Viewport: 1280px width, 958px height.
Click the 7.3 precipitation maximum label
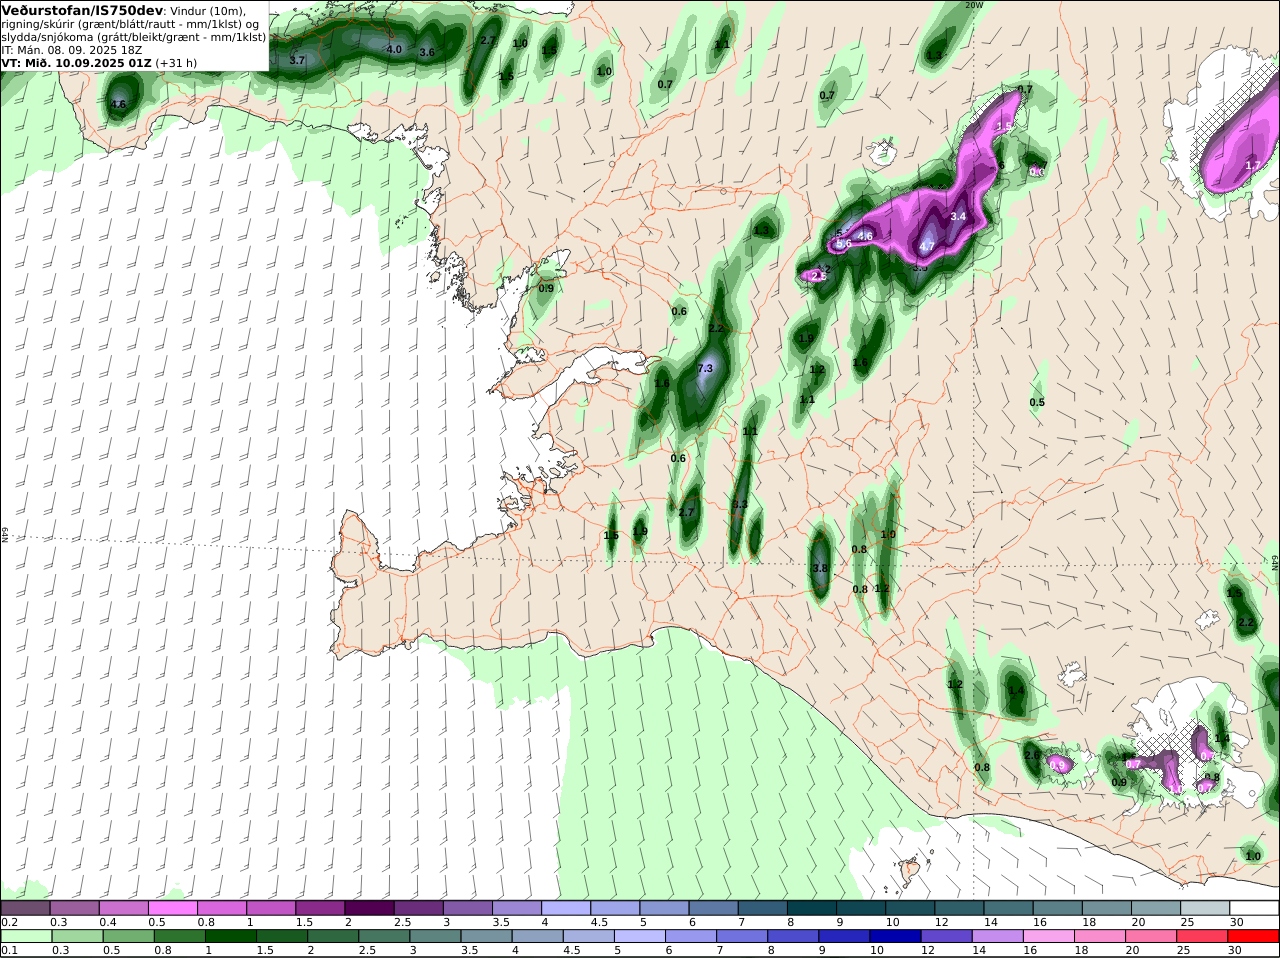pyautogui.click(x=705, y=369)
